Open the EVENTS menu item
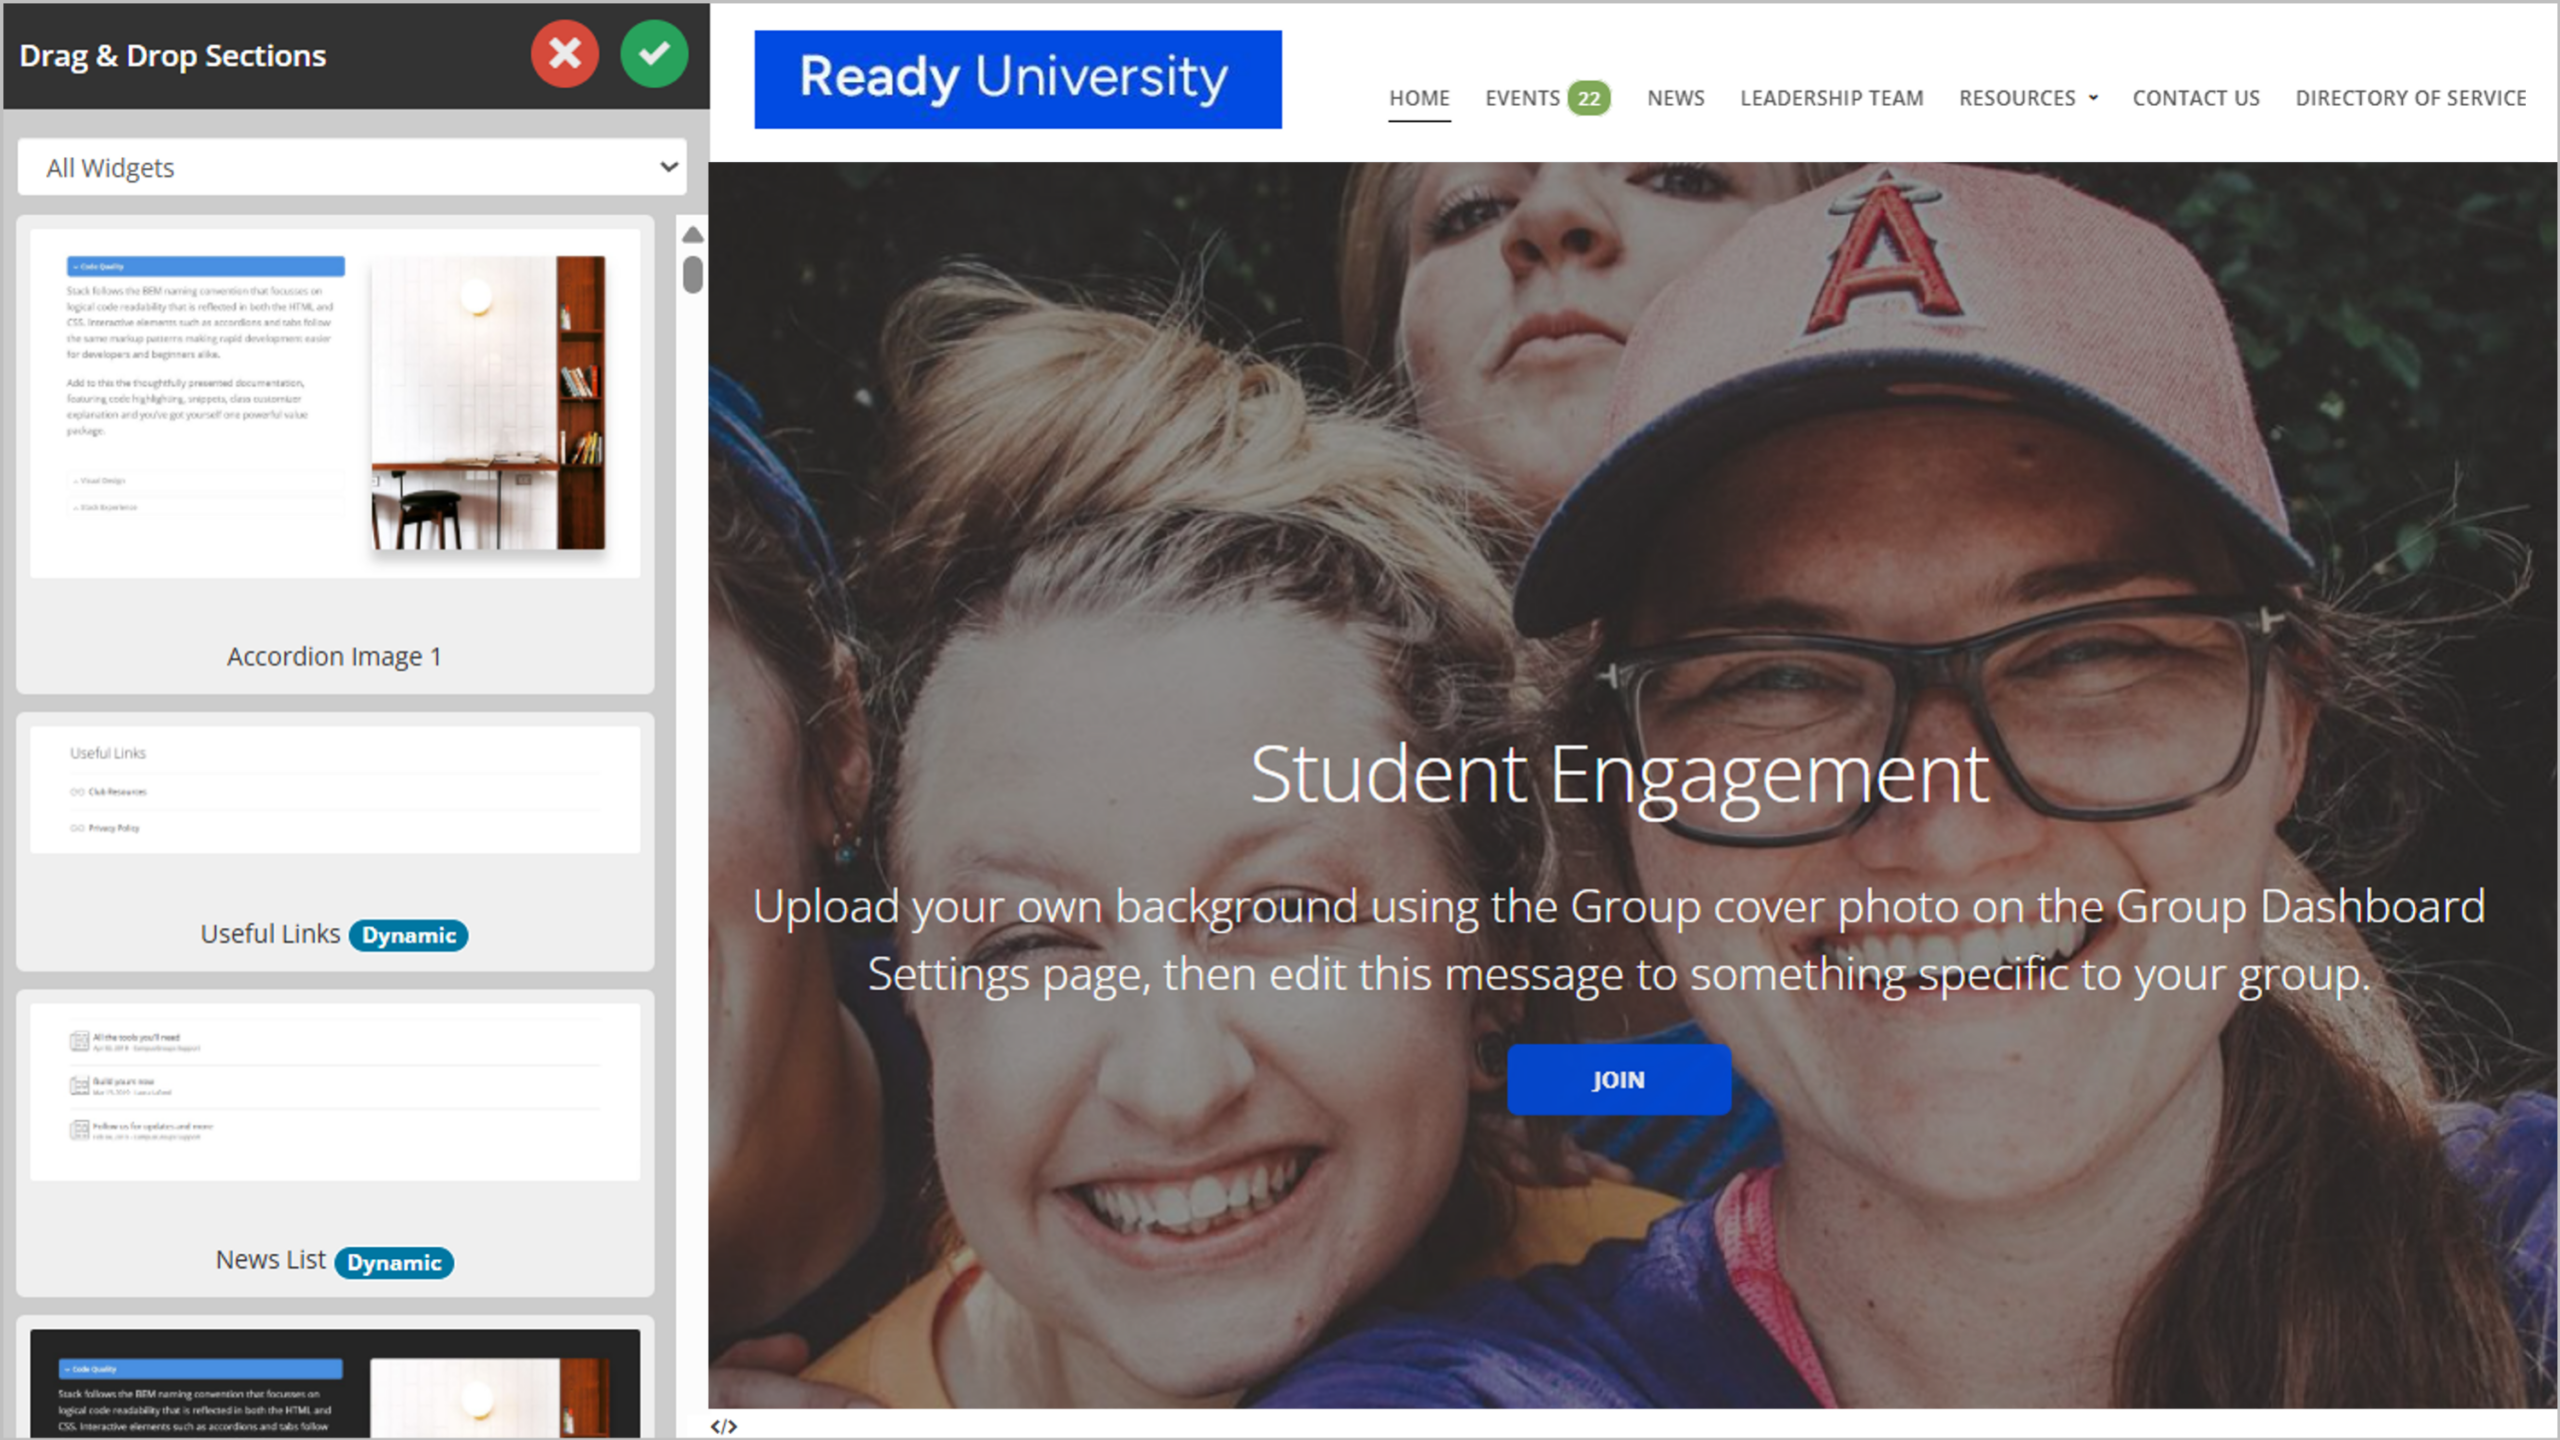 (1522, 98)
